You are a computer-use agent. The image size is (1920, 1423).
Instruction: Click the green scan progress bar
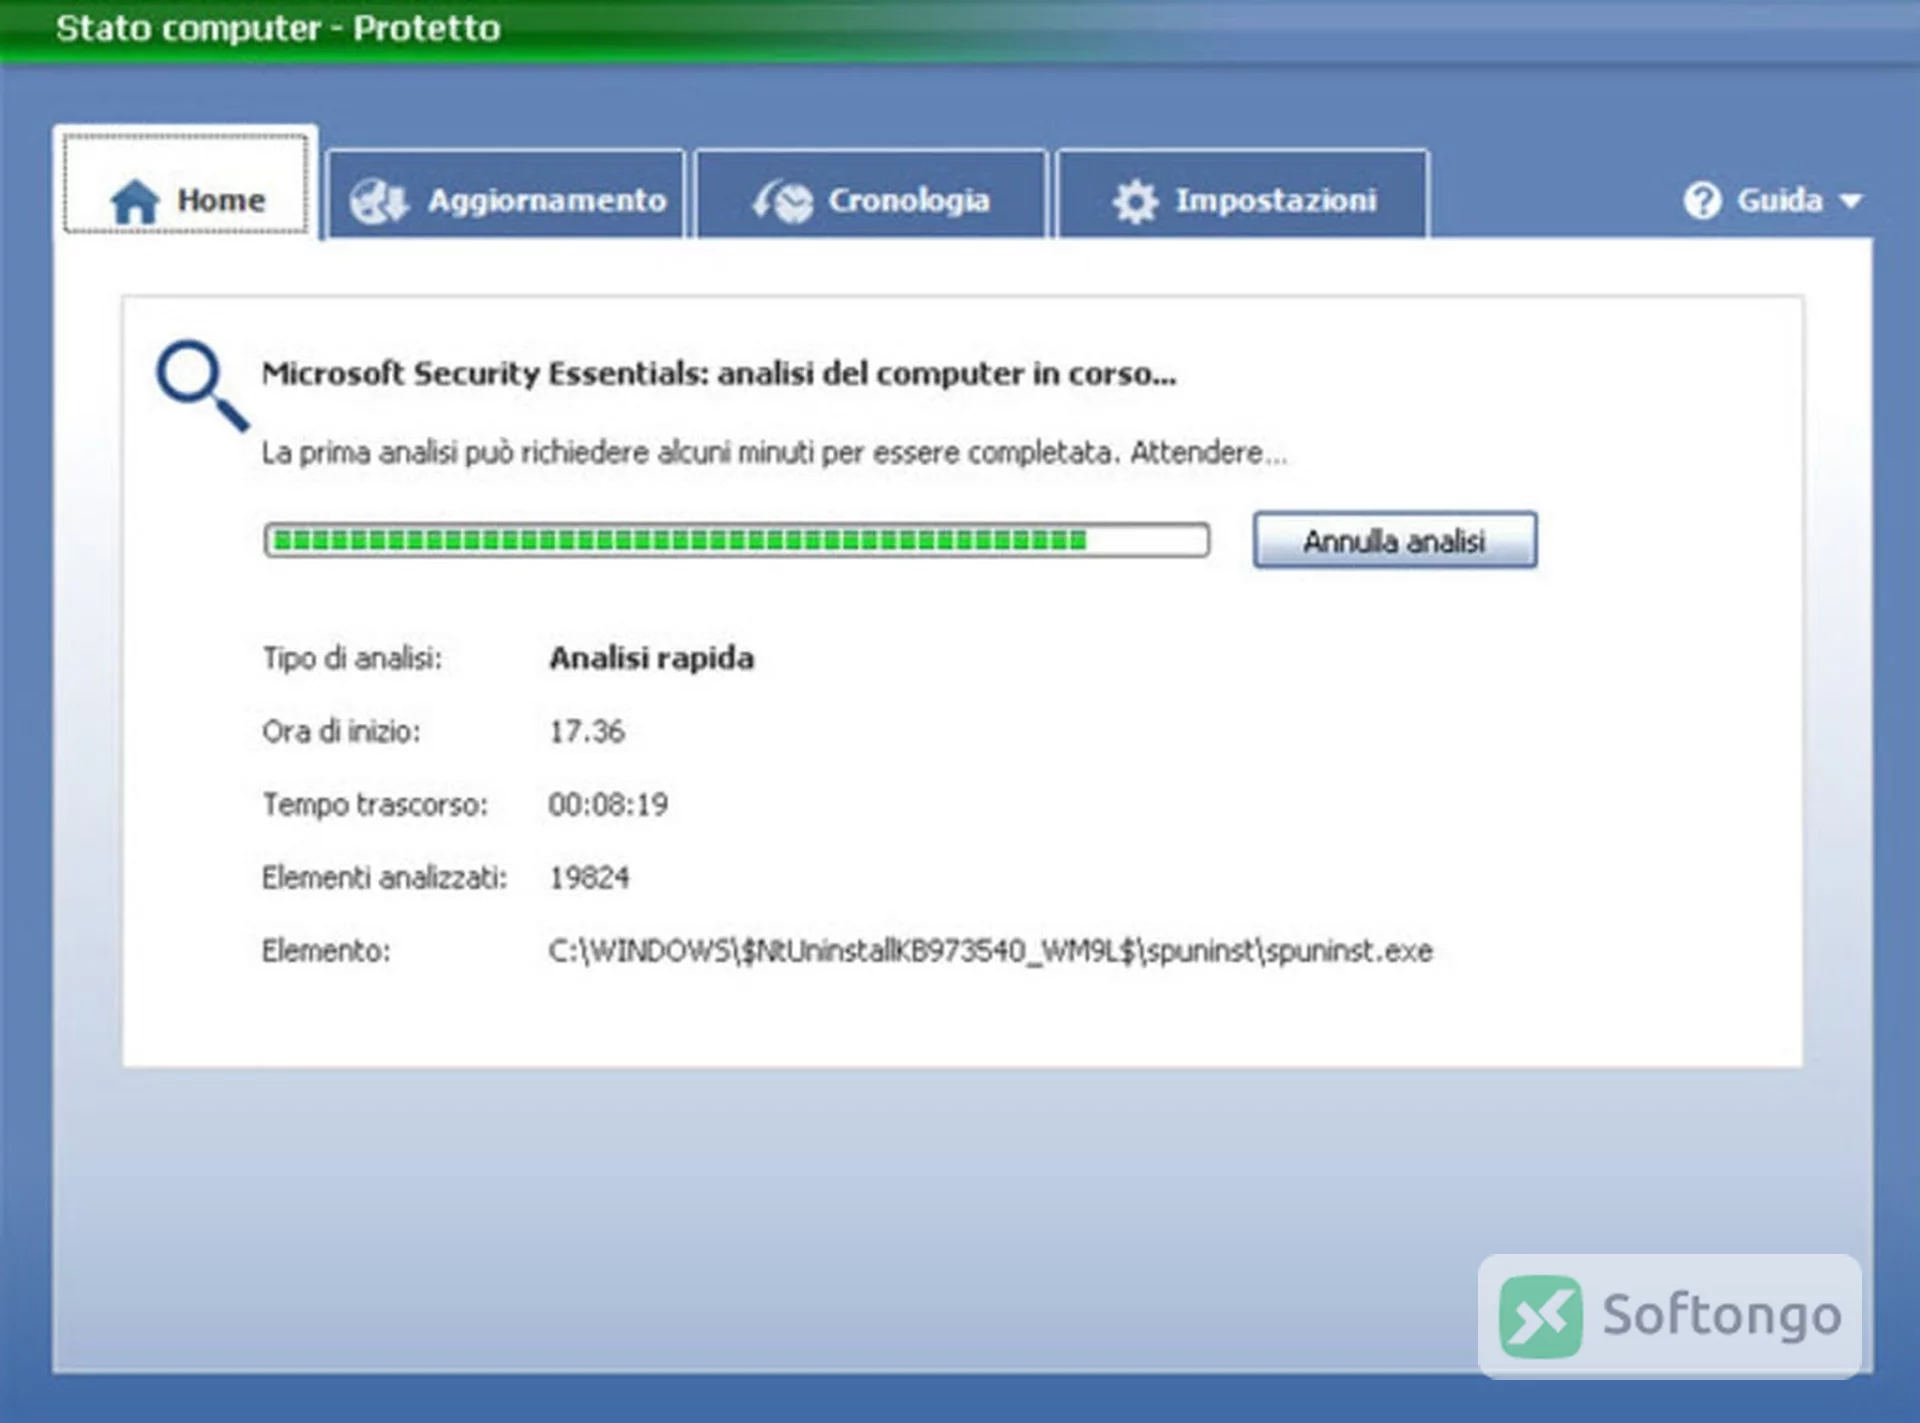pos(737,540)
